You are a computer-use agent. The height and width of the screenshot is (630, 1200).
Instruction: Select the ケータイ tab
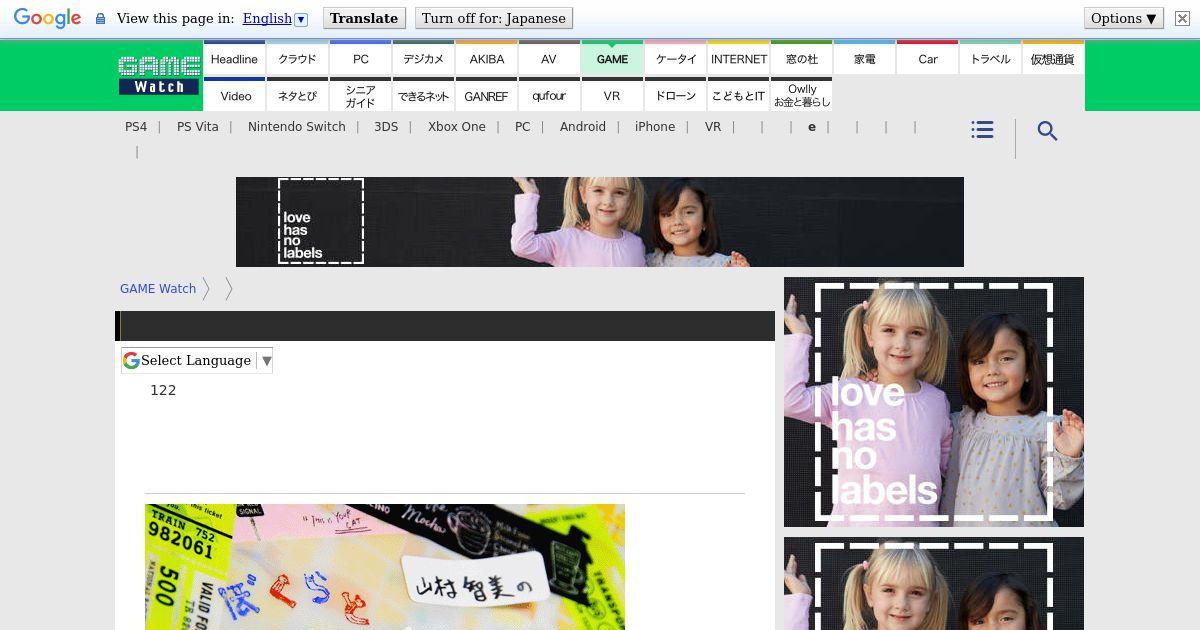pyautogui.click(x=675, y=59)
